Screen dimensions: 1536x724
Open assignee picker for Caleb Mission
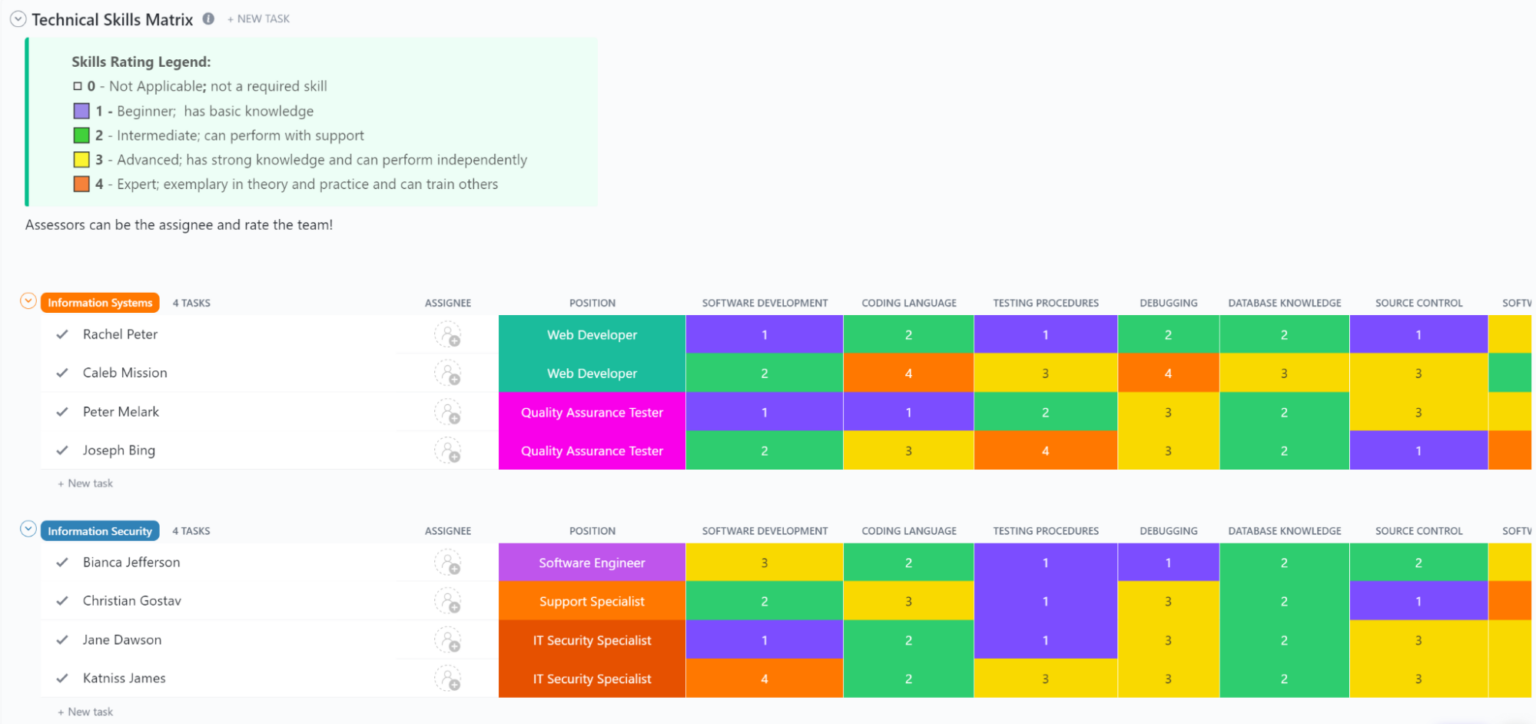pos(447,374)
